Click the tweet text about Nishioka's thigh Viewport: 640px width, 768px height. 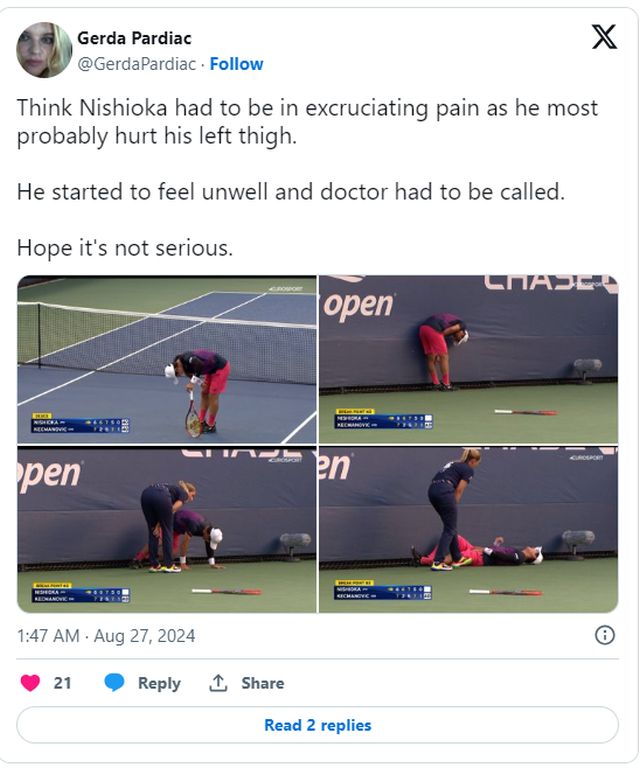coord(307,121)
